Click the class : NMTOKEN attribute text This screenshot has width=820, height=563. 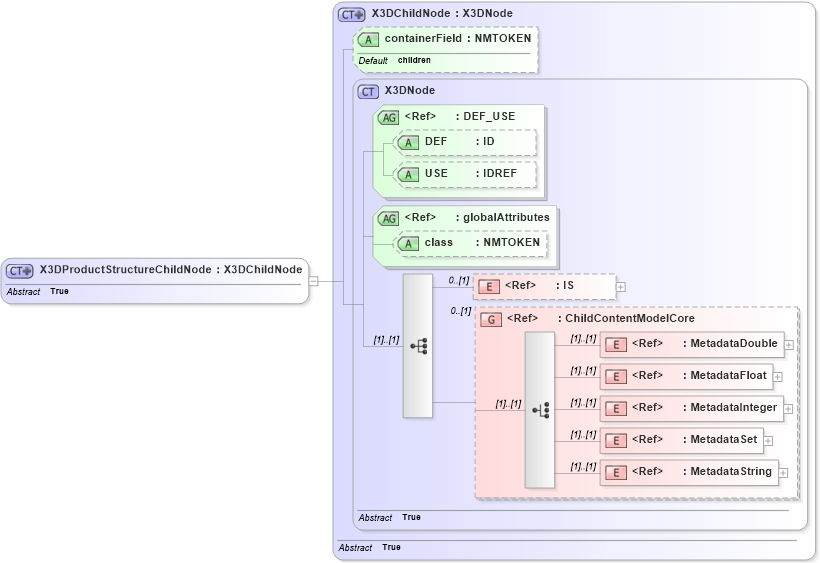tap(482, 243)
